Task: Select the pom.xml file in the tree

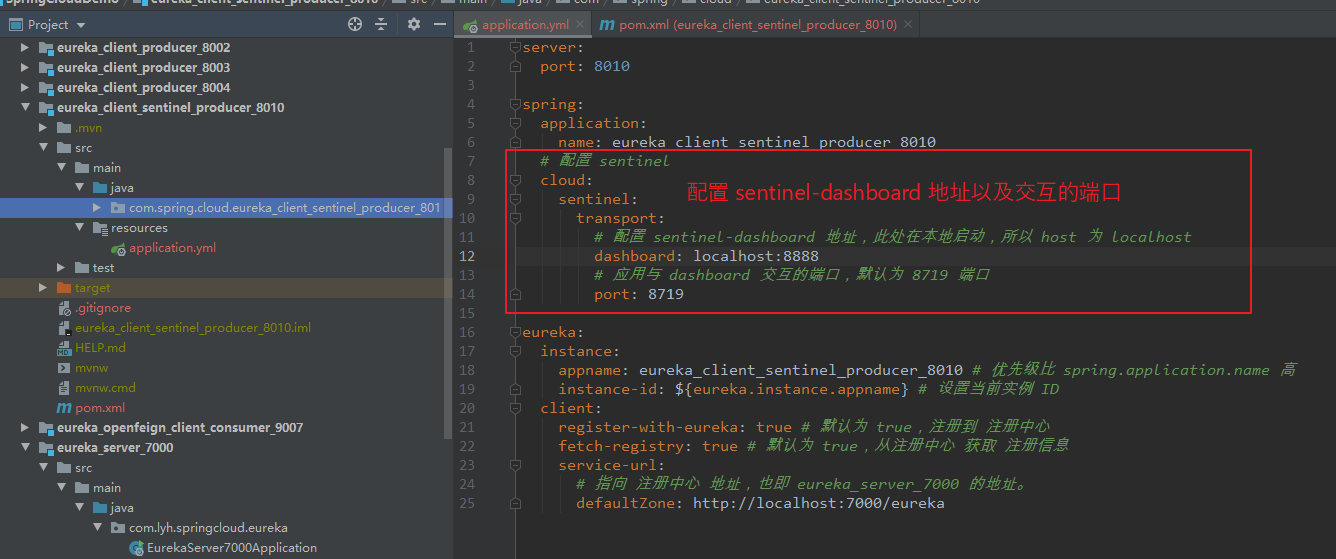Action: click(x=100, y=408)
